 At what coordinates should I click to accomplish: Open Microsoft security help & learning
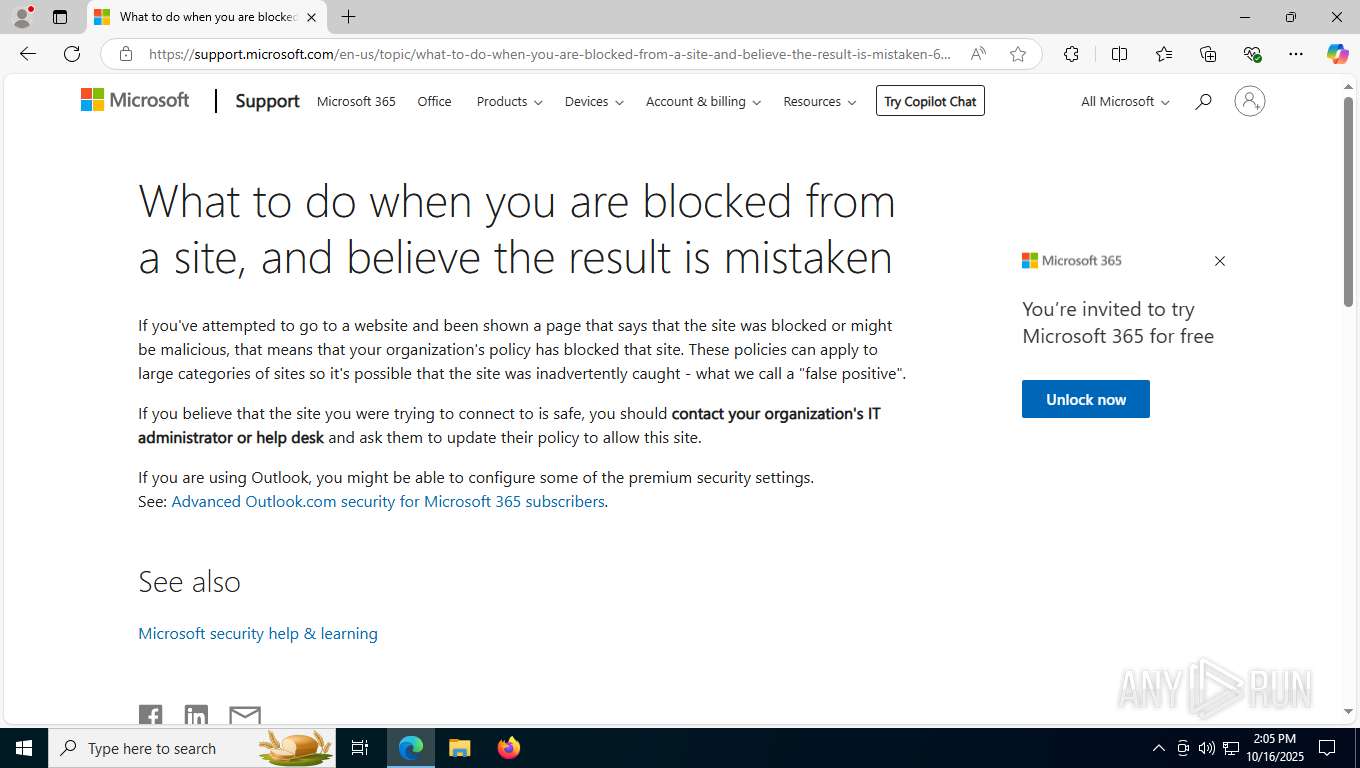pos(258,633)
